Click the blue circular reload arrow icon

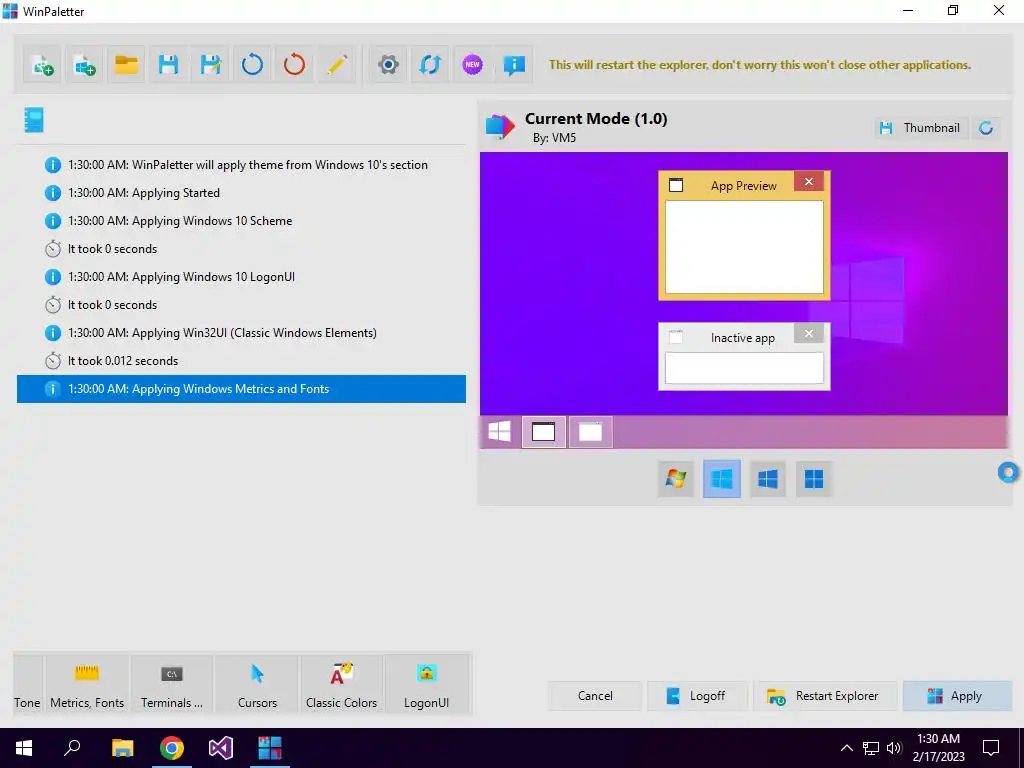point(252,65)
